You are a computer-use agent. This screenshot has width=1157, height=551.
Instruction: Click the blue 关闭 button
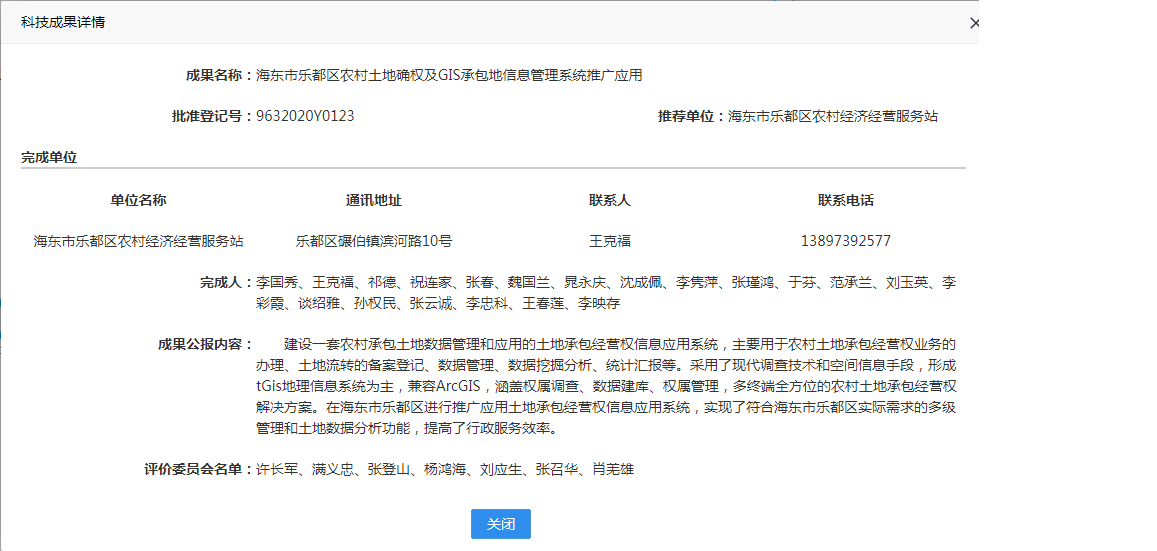pos(501,524)
